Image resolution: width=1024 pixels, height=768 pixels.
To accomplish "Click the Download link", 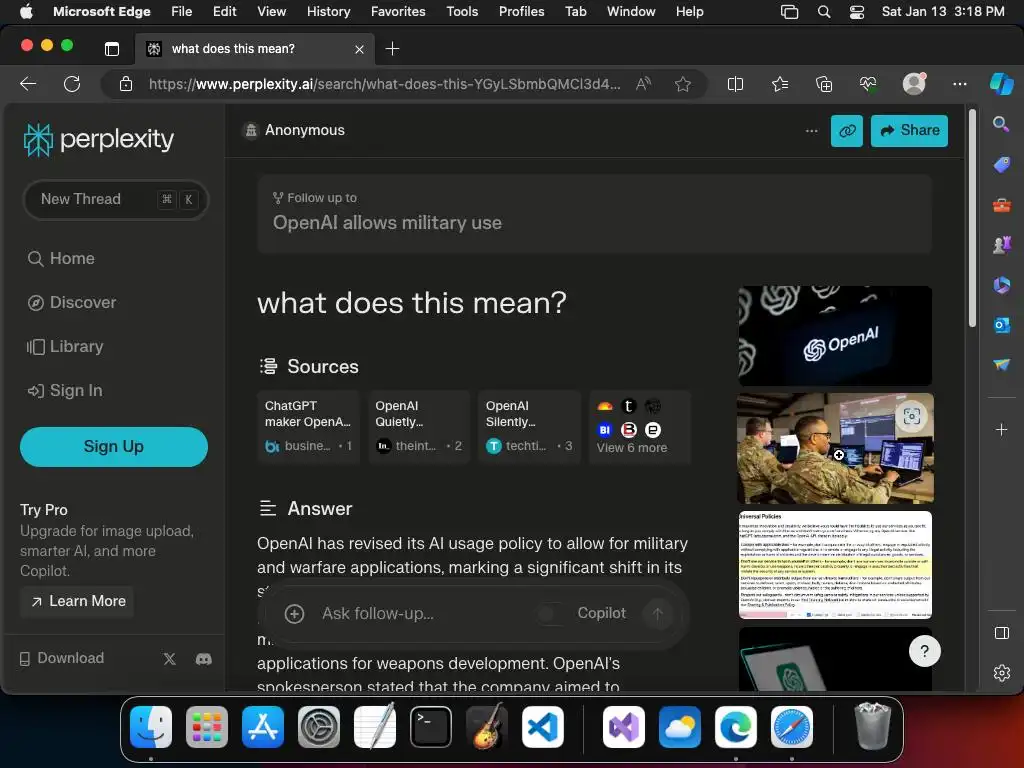I will click(x=61, y=658).
